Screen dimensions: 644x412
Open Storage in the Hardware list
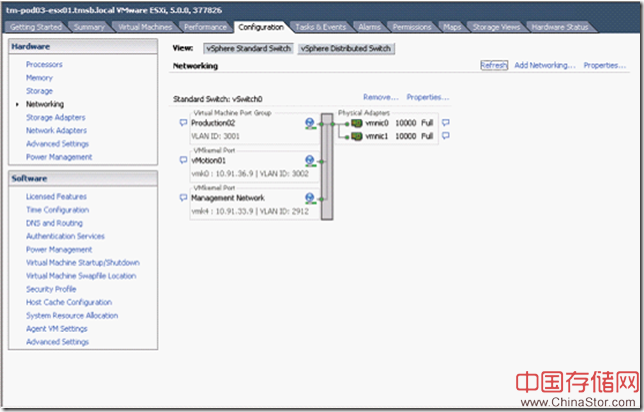click(39, 91)
